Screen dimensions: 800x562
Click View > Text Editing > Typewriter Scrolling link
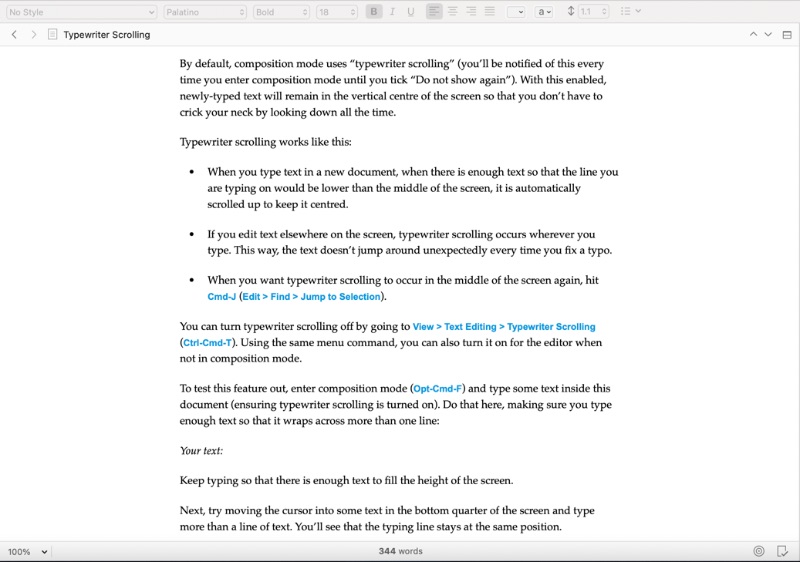(504, 327)
